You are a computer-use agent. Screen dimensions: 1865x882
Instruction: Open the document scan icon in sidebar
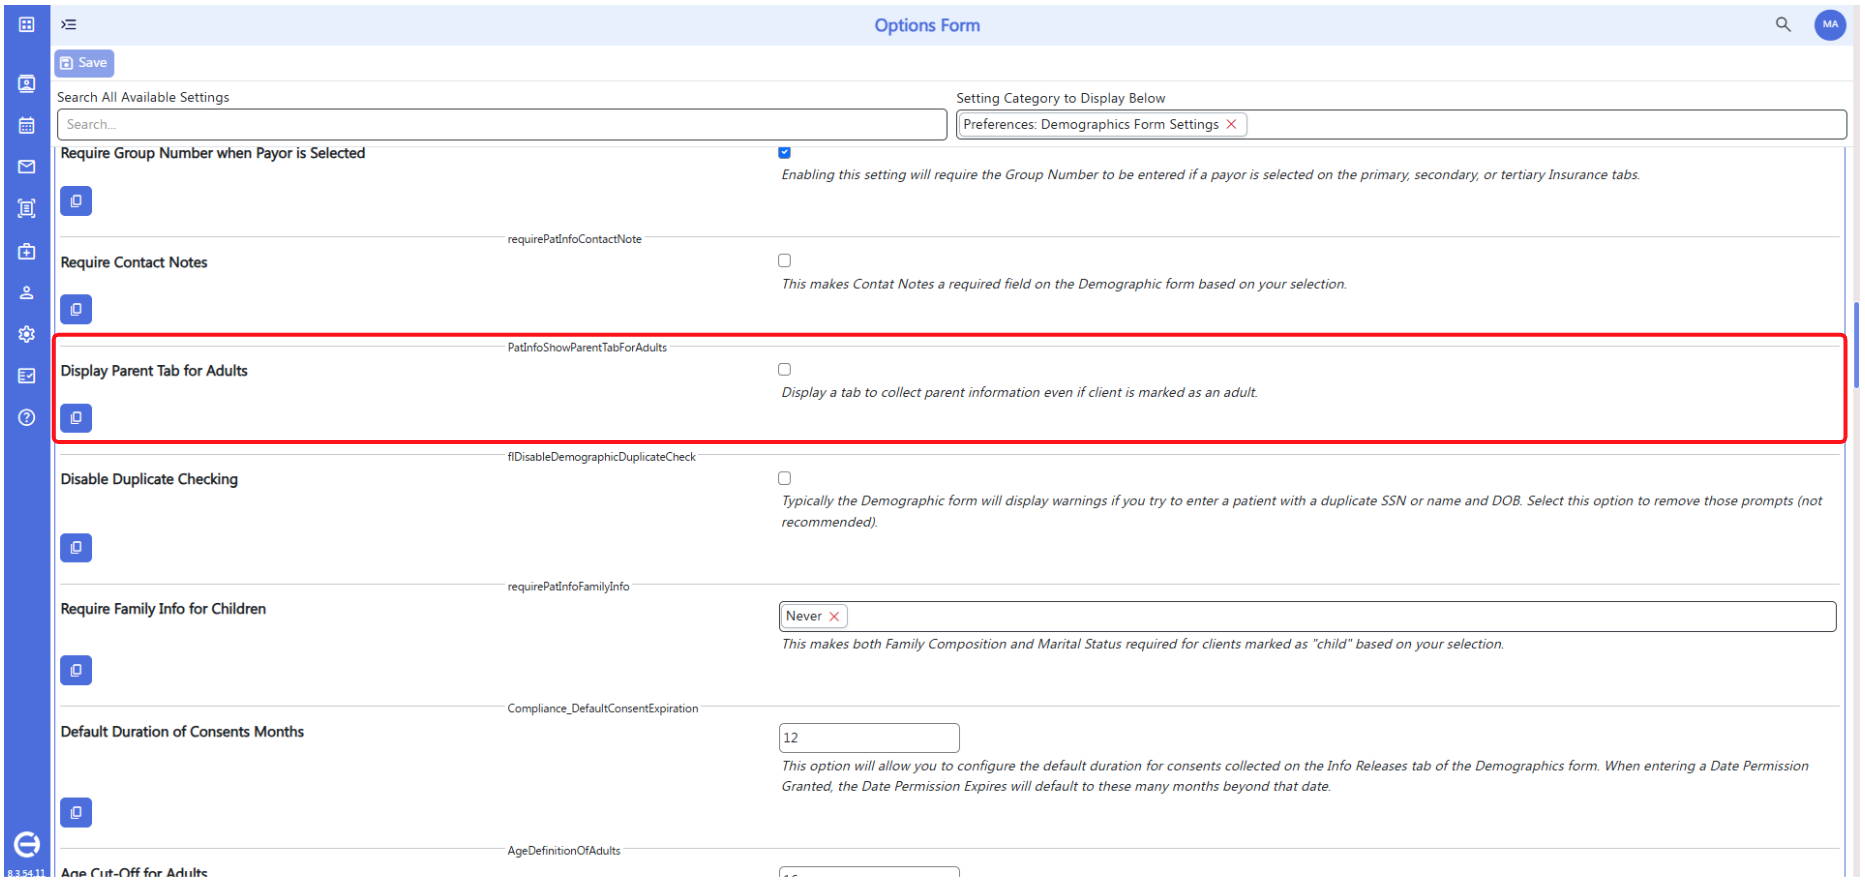point(27,208)
